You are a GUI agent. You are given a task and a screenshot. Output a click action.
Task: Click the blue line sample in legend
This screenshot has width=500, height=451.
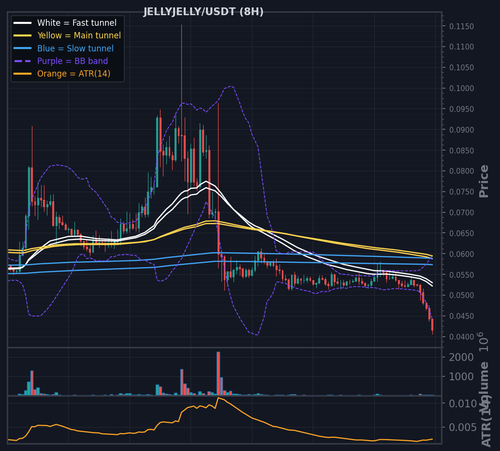pos(23,48)
